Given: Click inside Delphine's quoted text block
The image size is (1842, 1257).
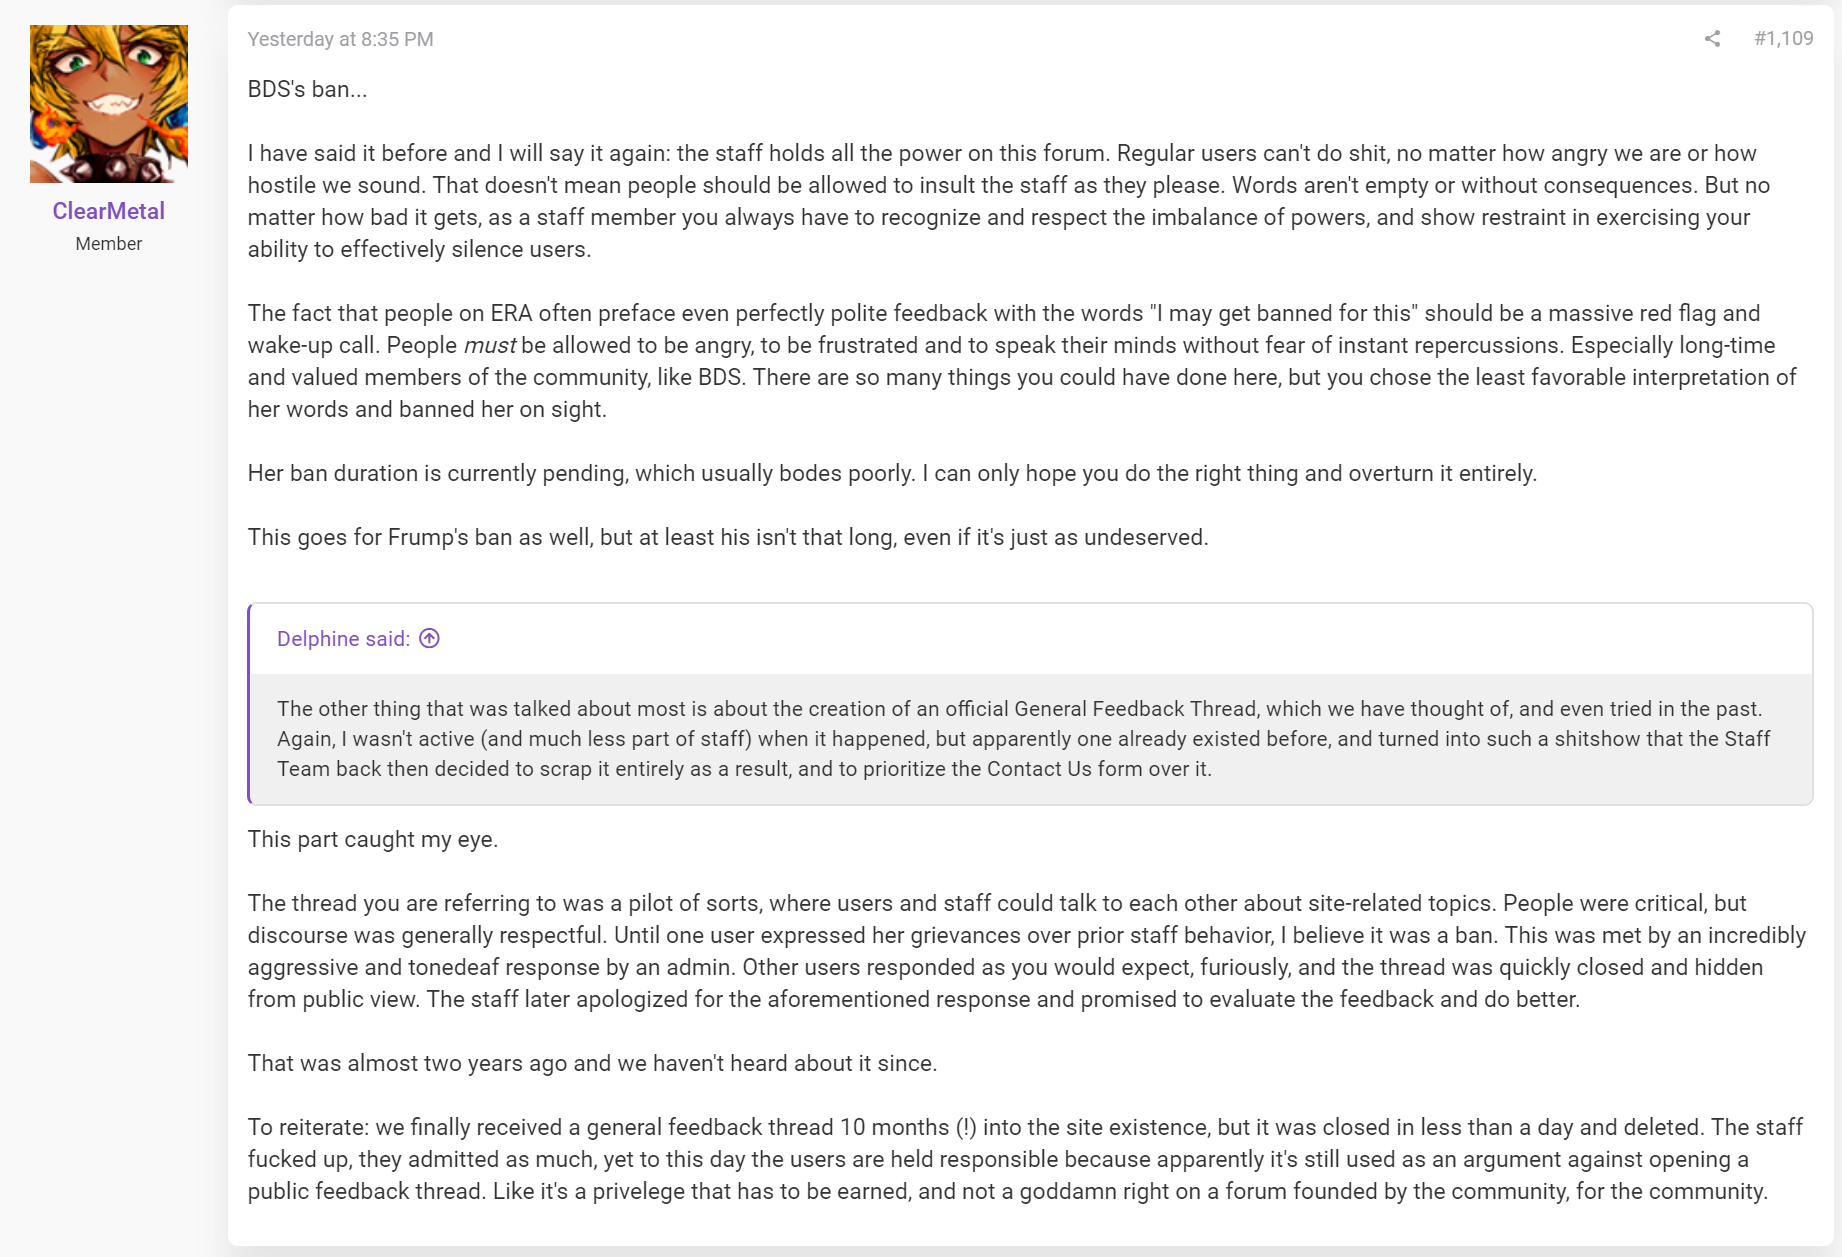Looking at the screenshot, I should 1030,739.
